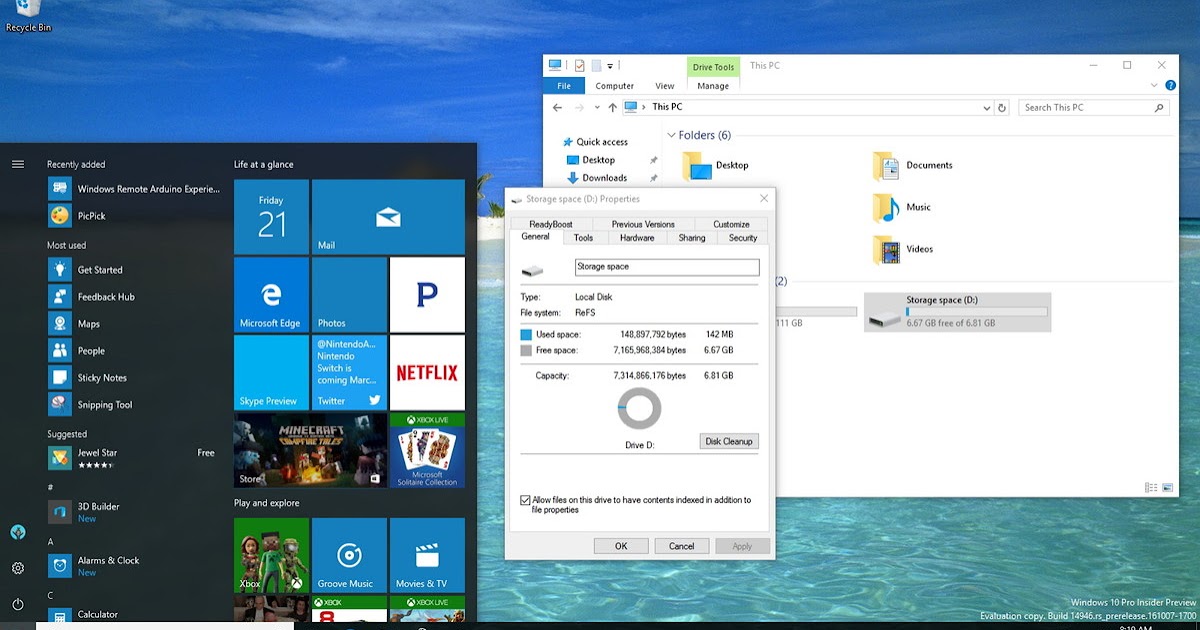The image size is (1200, 630).
Task: Open Manage tab under Drive Tools
Action: point(713,86)
